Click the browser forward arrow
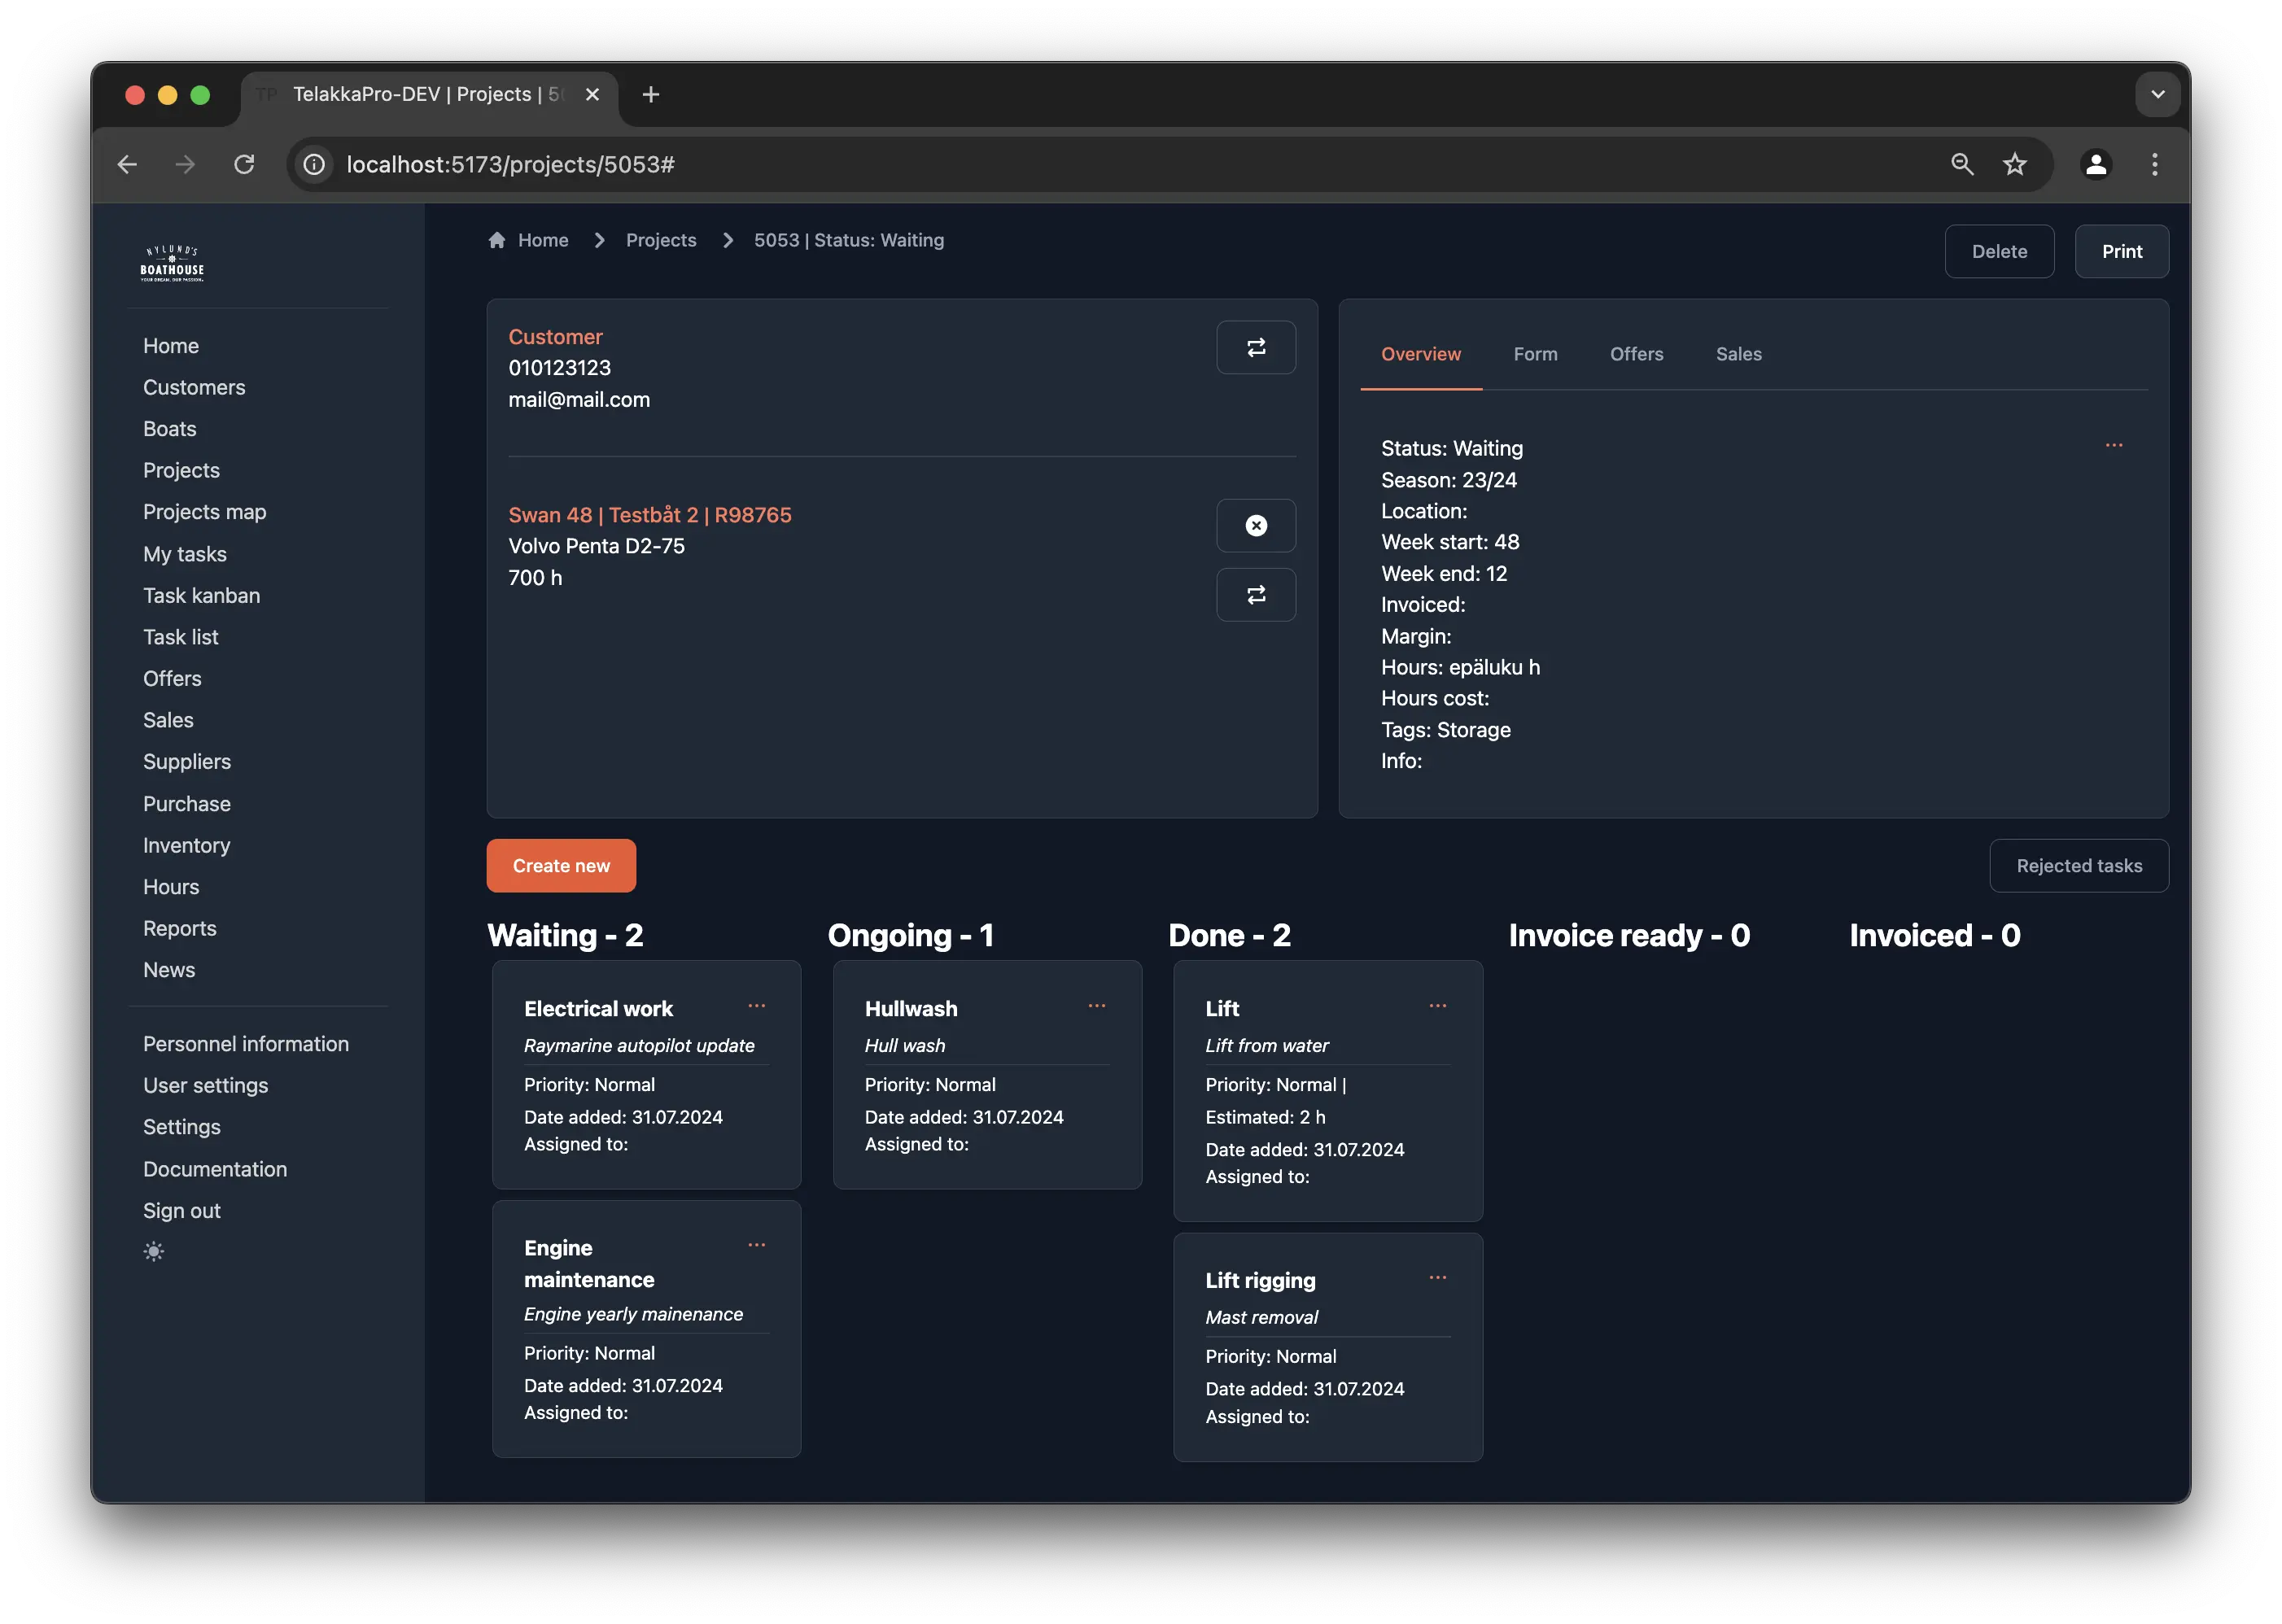The width and height of the screenshot is (2282, 1624). (x=185, y=164)
